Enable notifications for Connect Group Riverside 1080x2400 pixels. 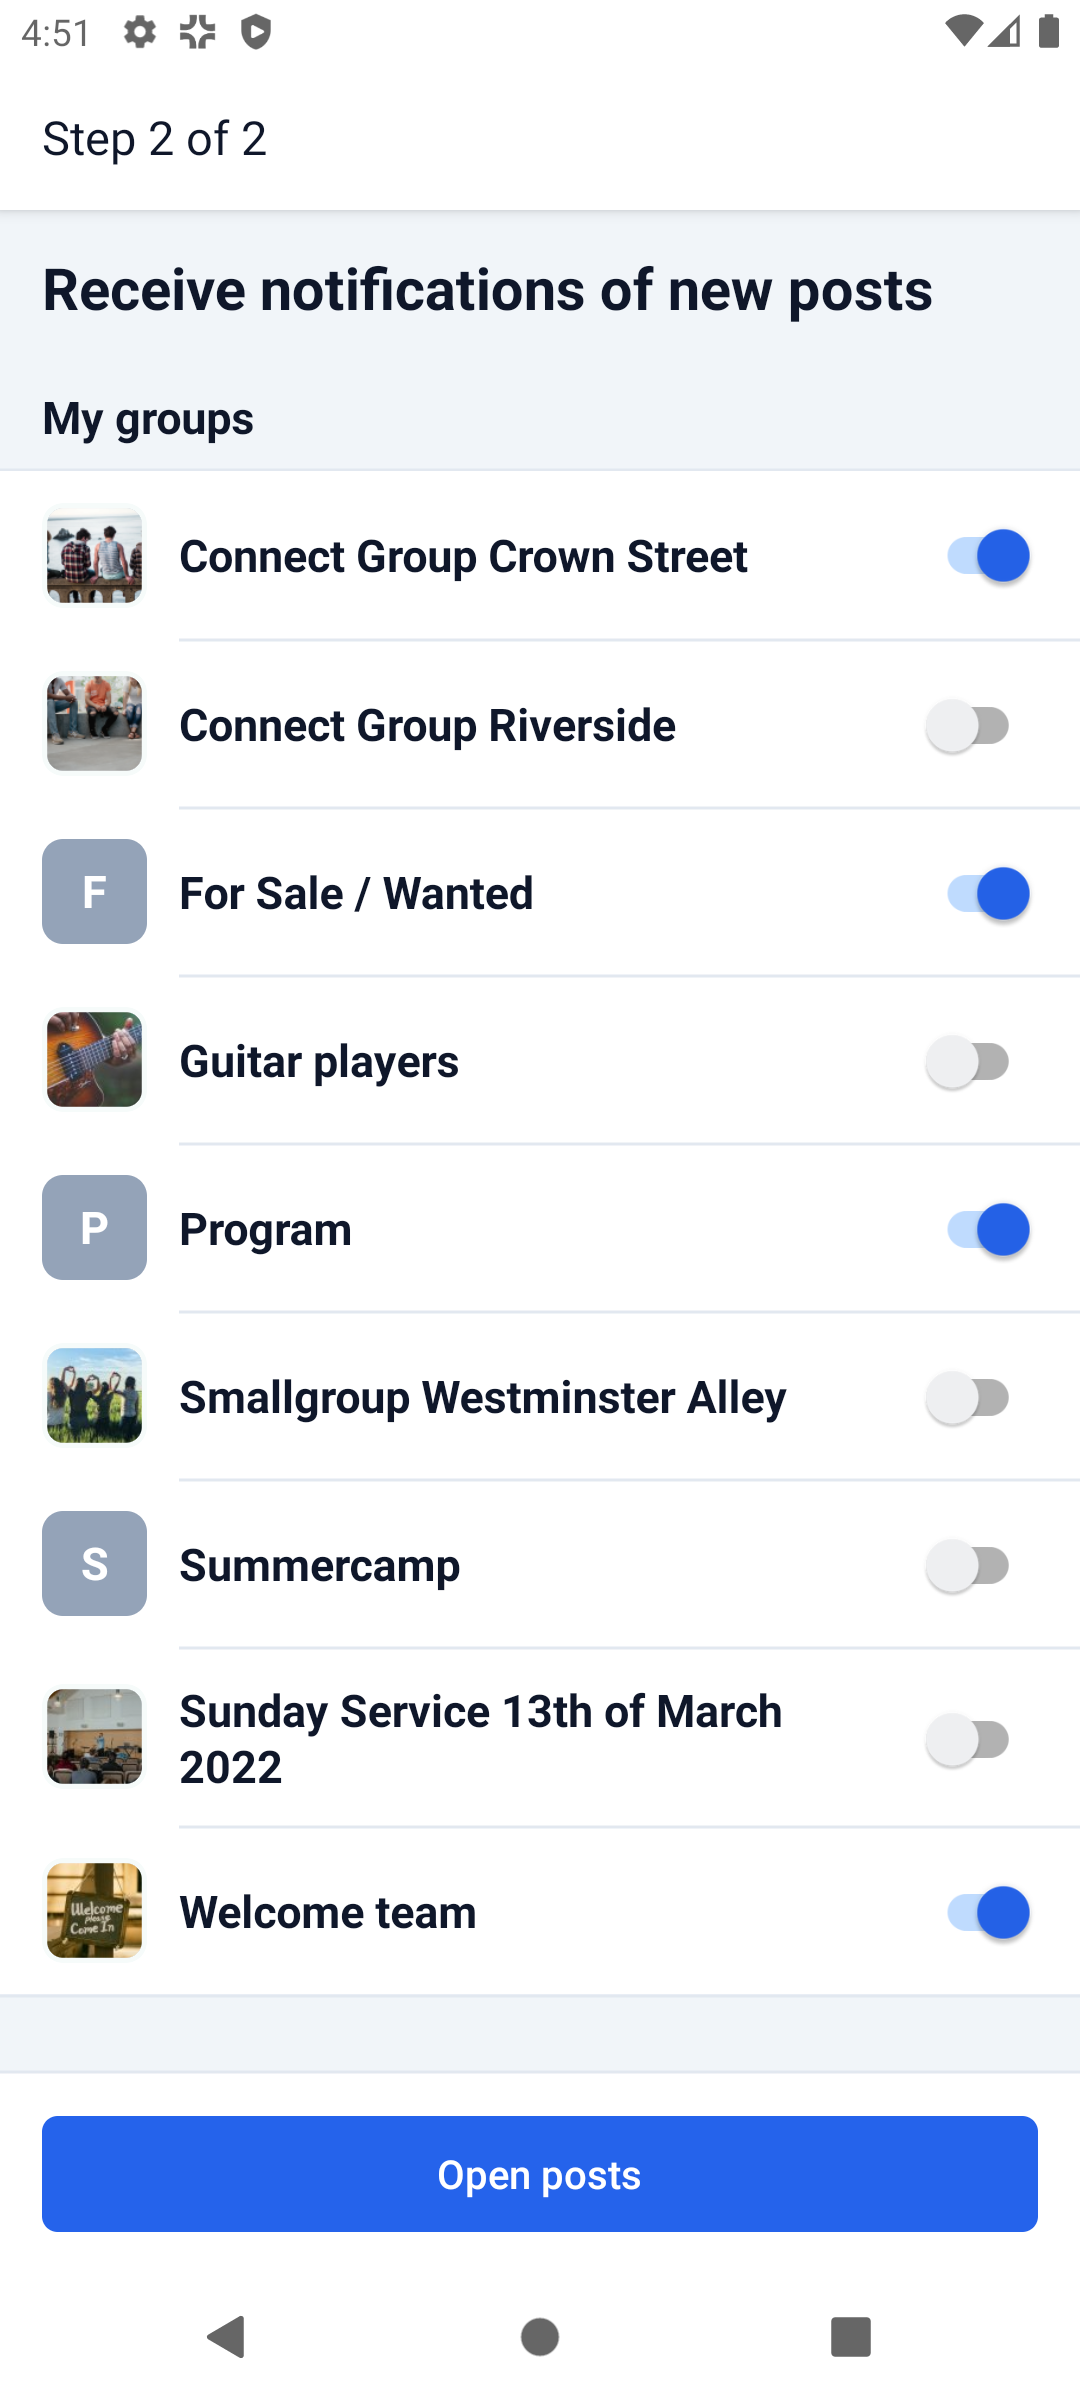click(x=968, y=725)
